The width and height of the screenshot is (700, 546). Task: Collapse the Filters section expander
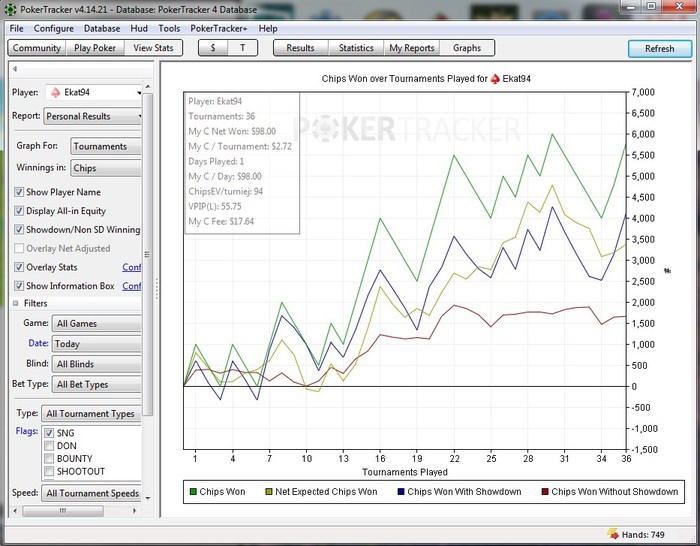point(16,303)
